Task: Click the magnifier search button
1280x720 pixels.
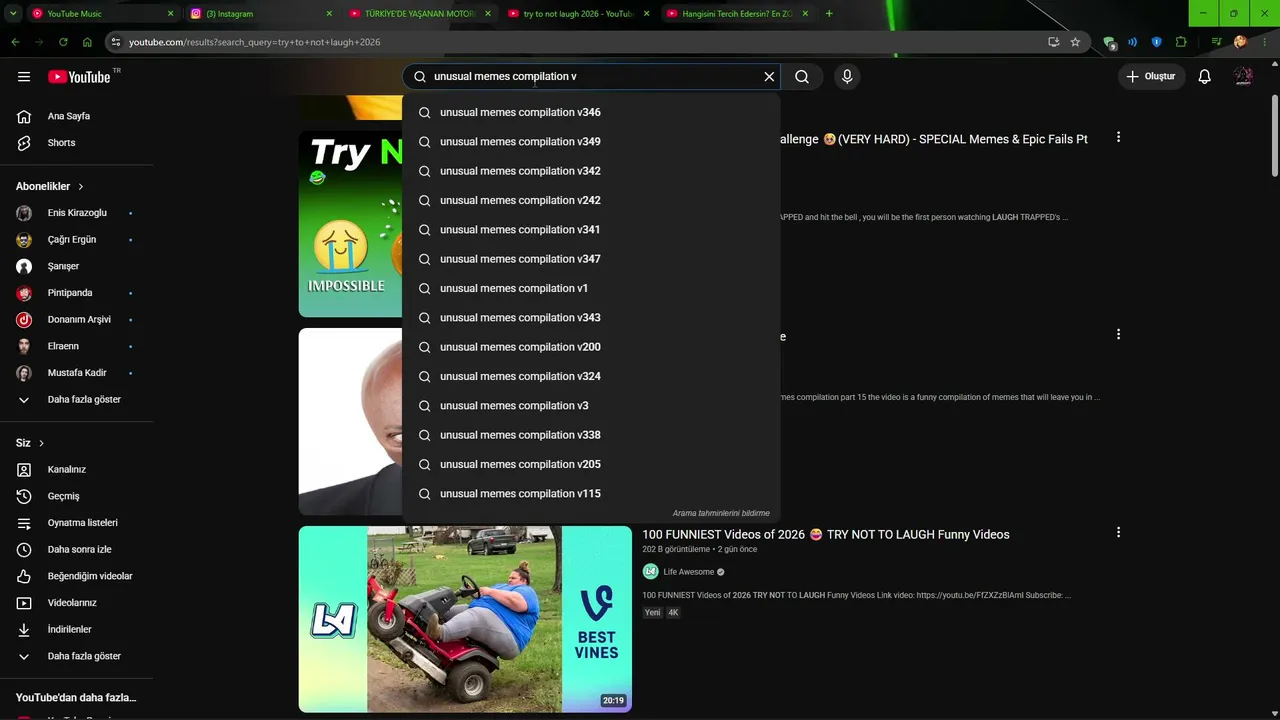Action: pyautogui.click(x=802, y=77)
